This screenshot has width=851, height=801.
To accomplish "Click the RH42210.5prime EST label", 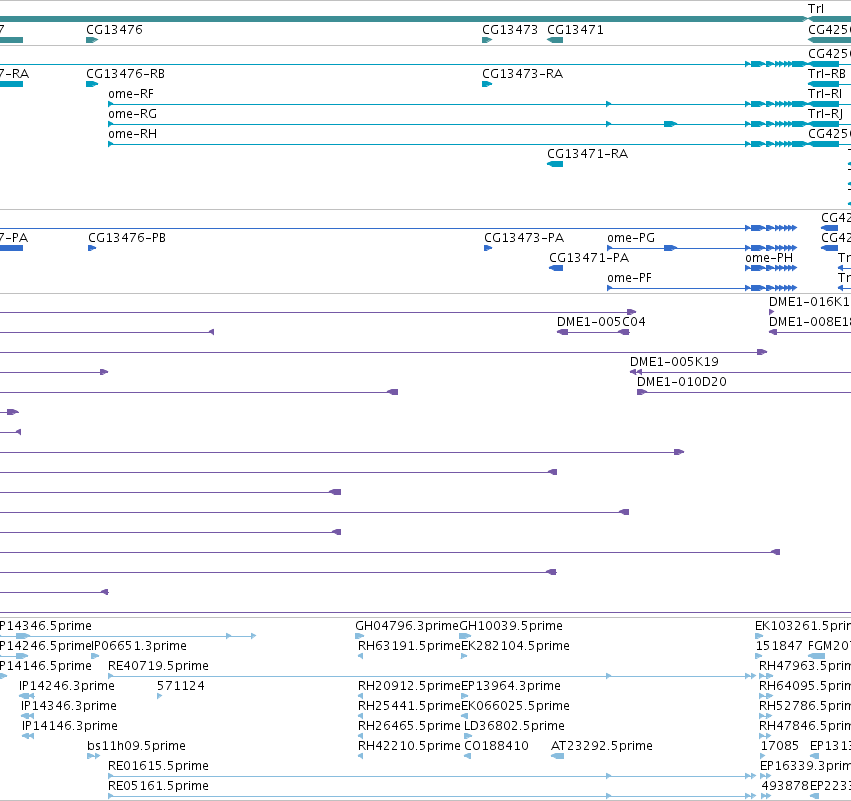I will [409, 747].
